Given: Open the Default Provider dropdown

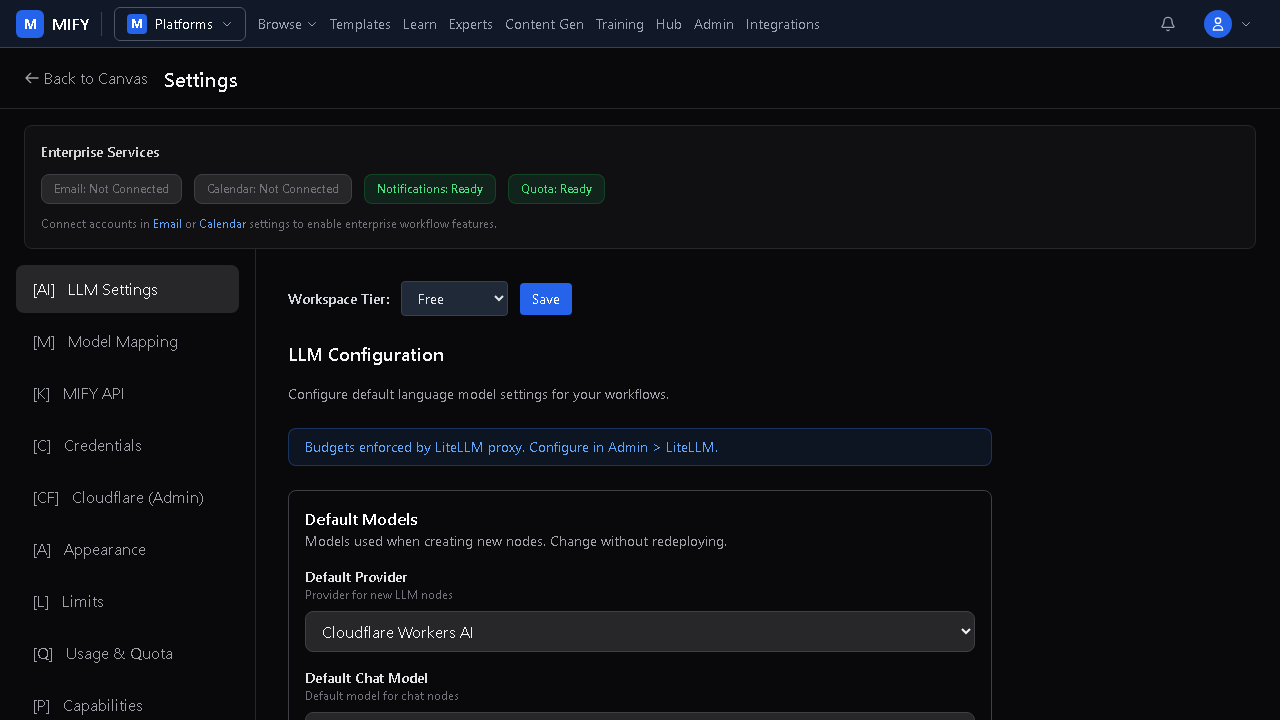Looking at the screenshot, I should [640, 632].
